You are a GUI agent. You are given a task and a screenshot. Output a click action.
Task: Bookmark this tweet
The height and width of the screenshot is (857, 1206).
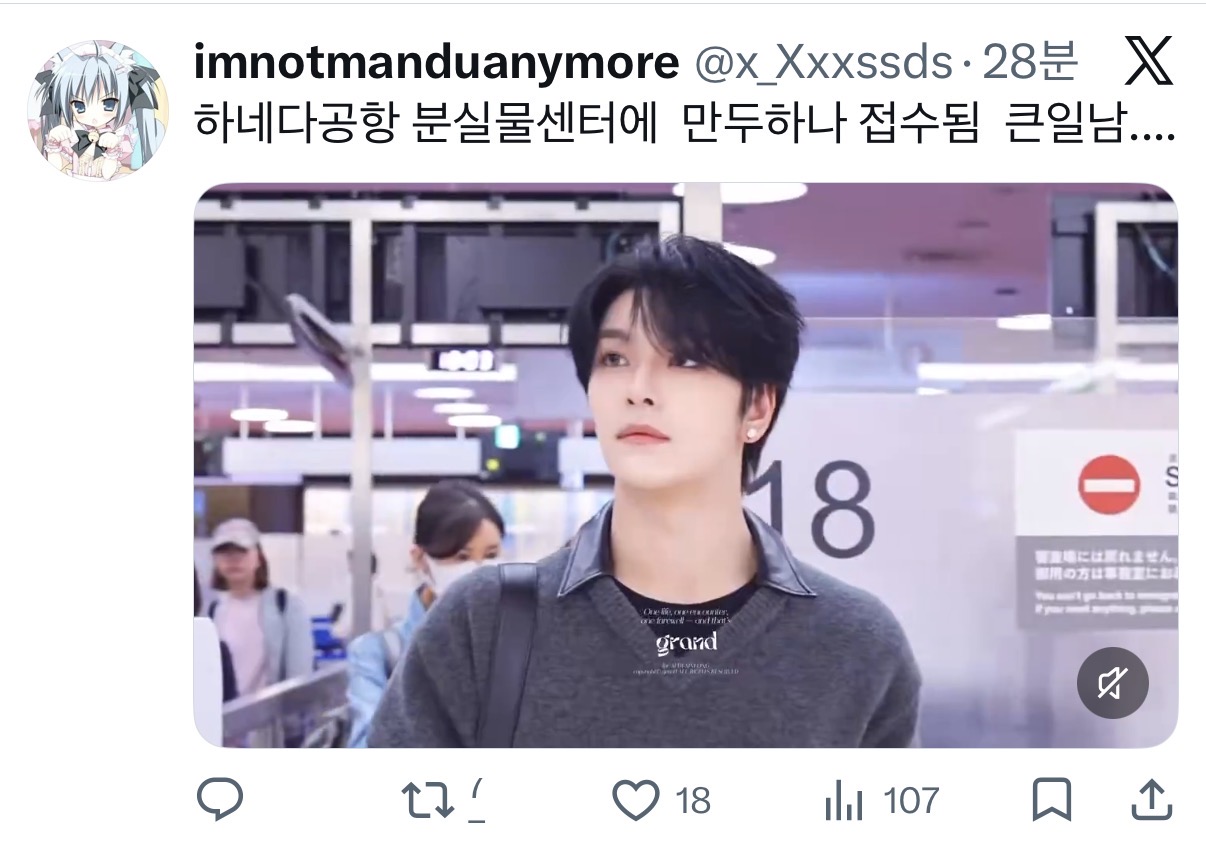coord(1052,801)
